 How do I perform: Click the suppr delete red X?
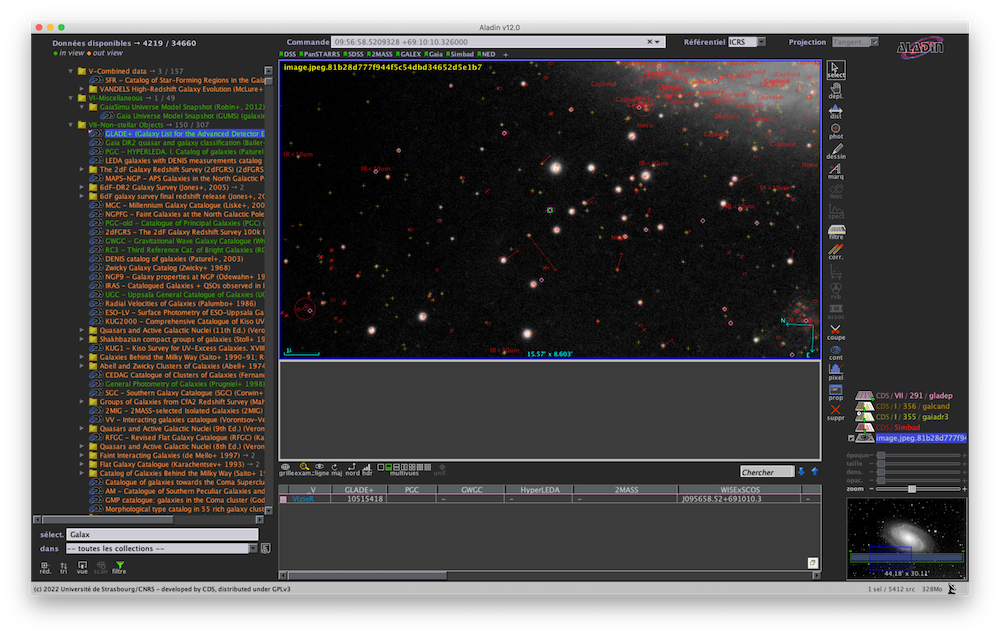tap(835, 412)
